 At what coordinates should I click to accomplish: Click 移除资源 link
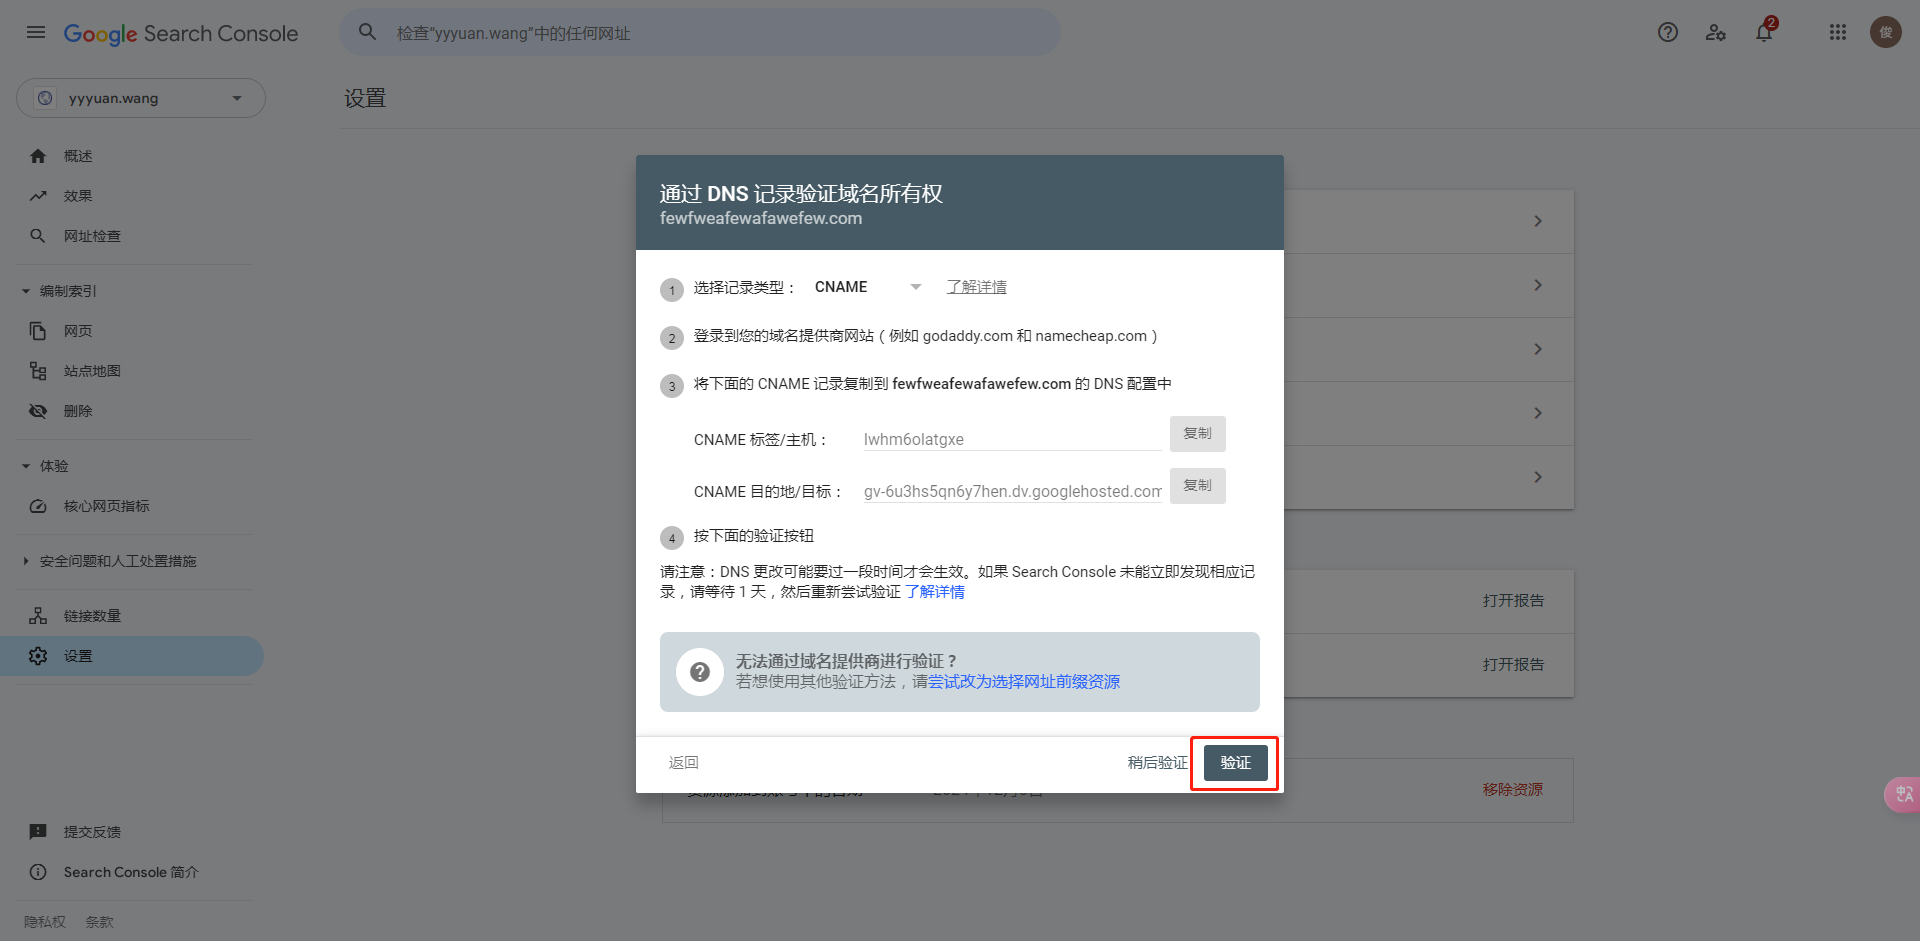coord(1513,790)
